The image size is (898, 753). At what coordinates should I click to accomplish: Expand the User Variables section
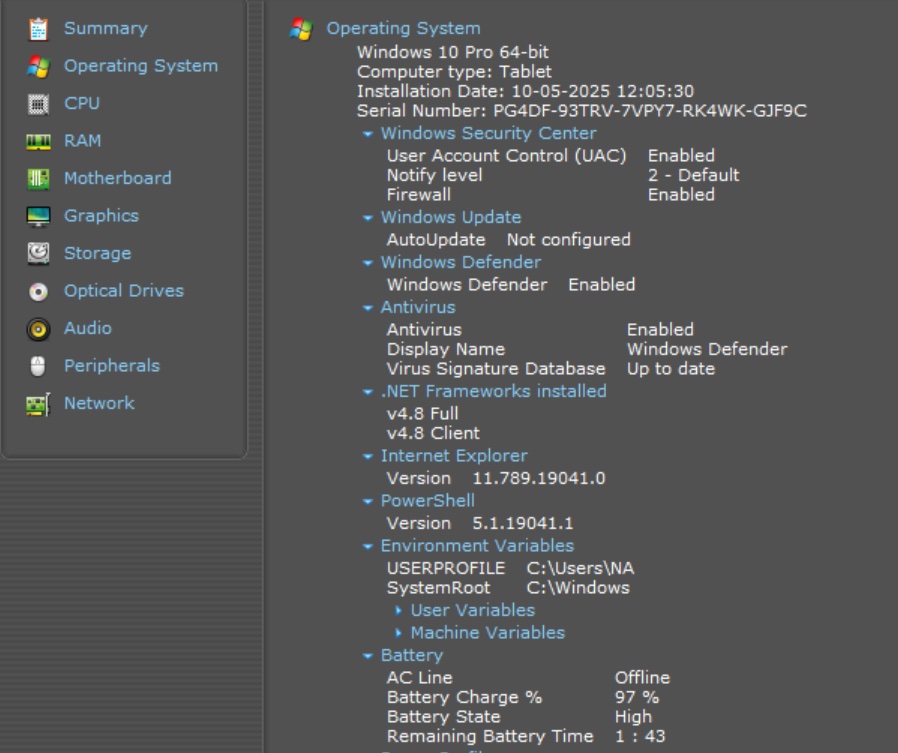[399, 610]
